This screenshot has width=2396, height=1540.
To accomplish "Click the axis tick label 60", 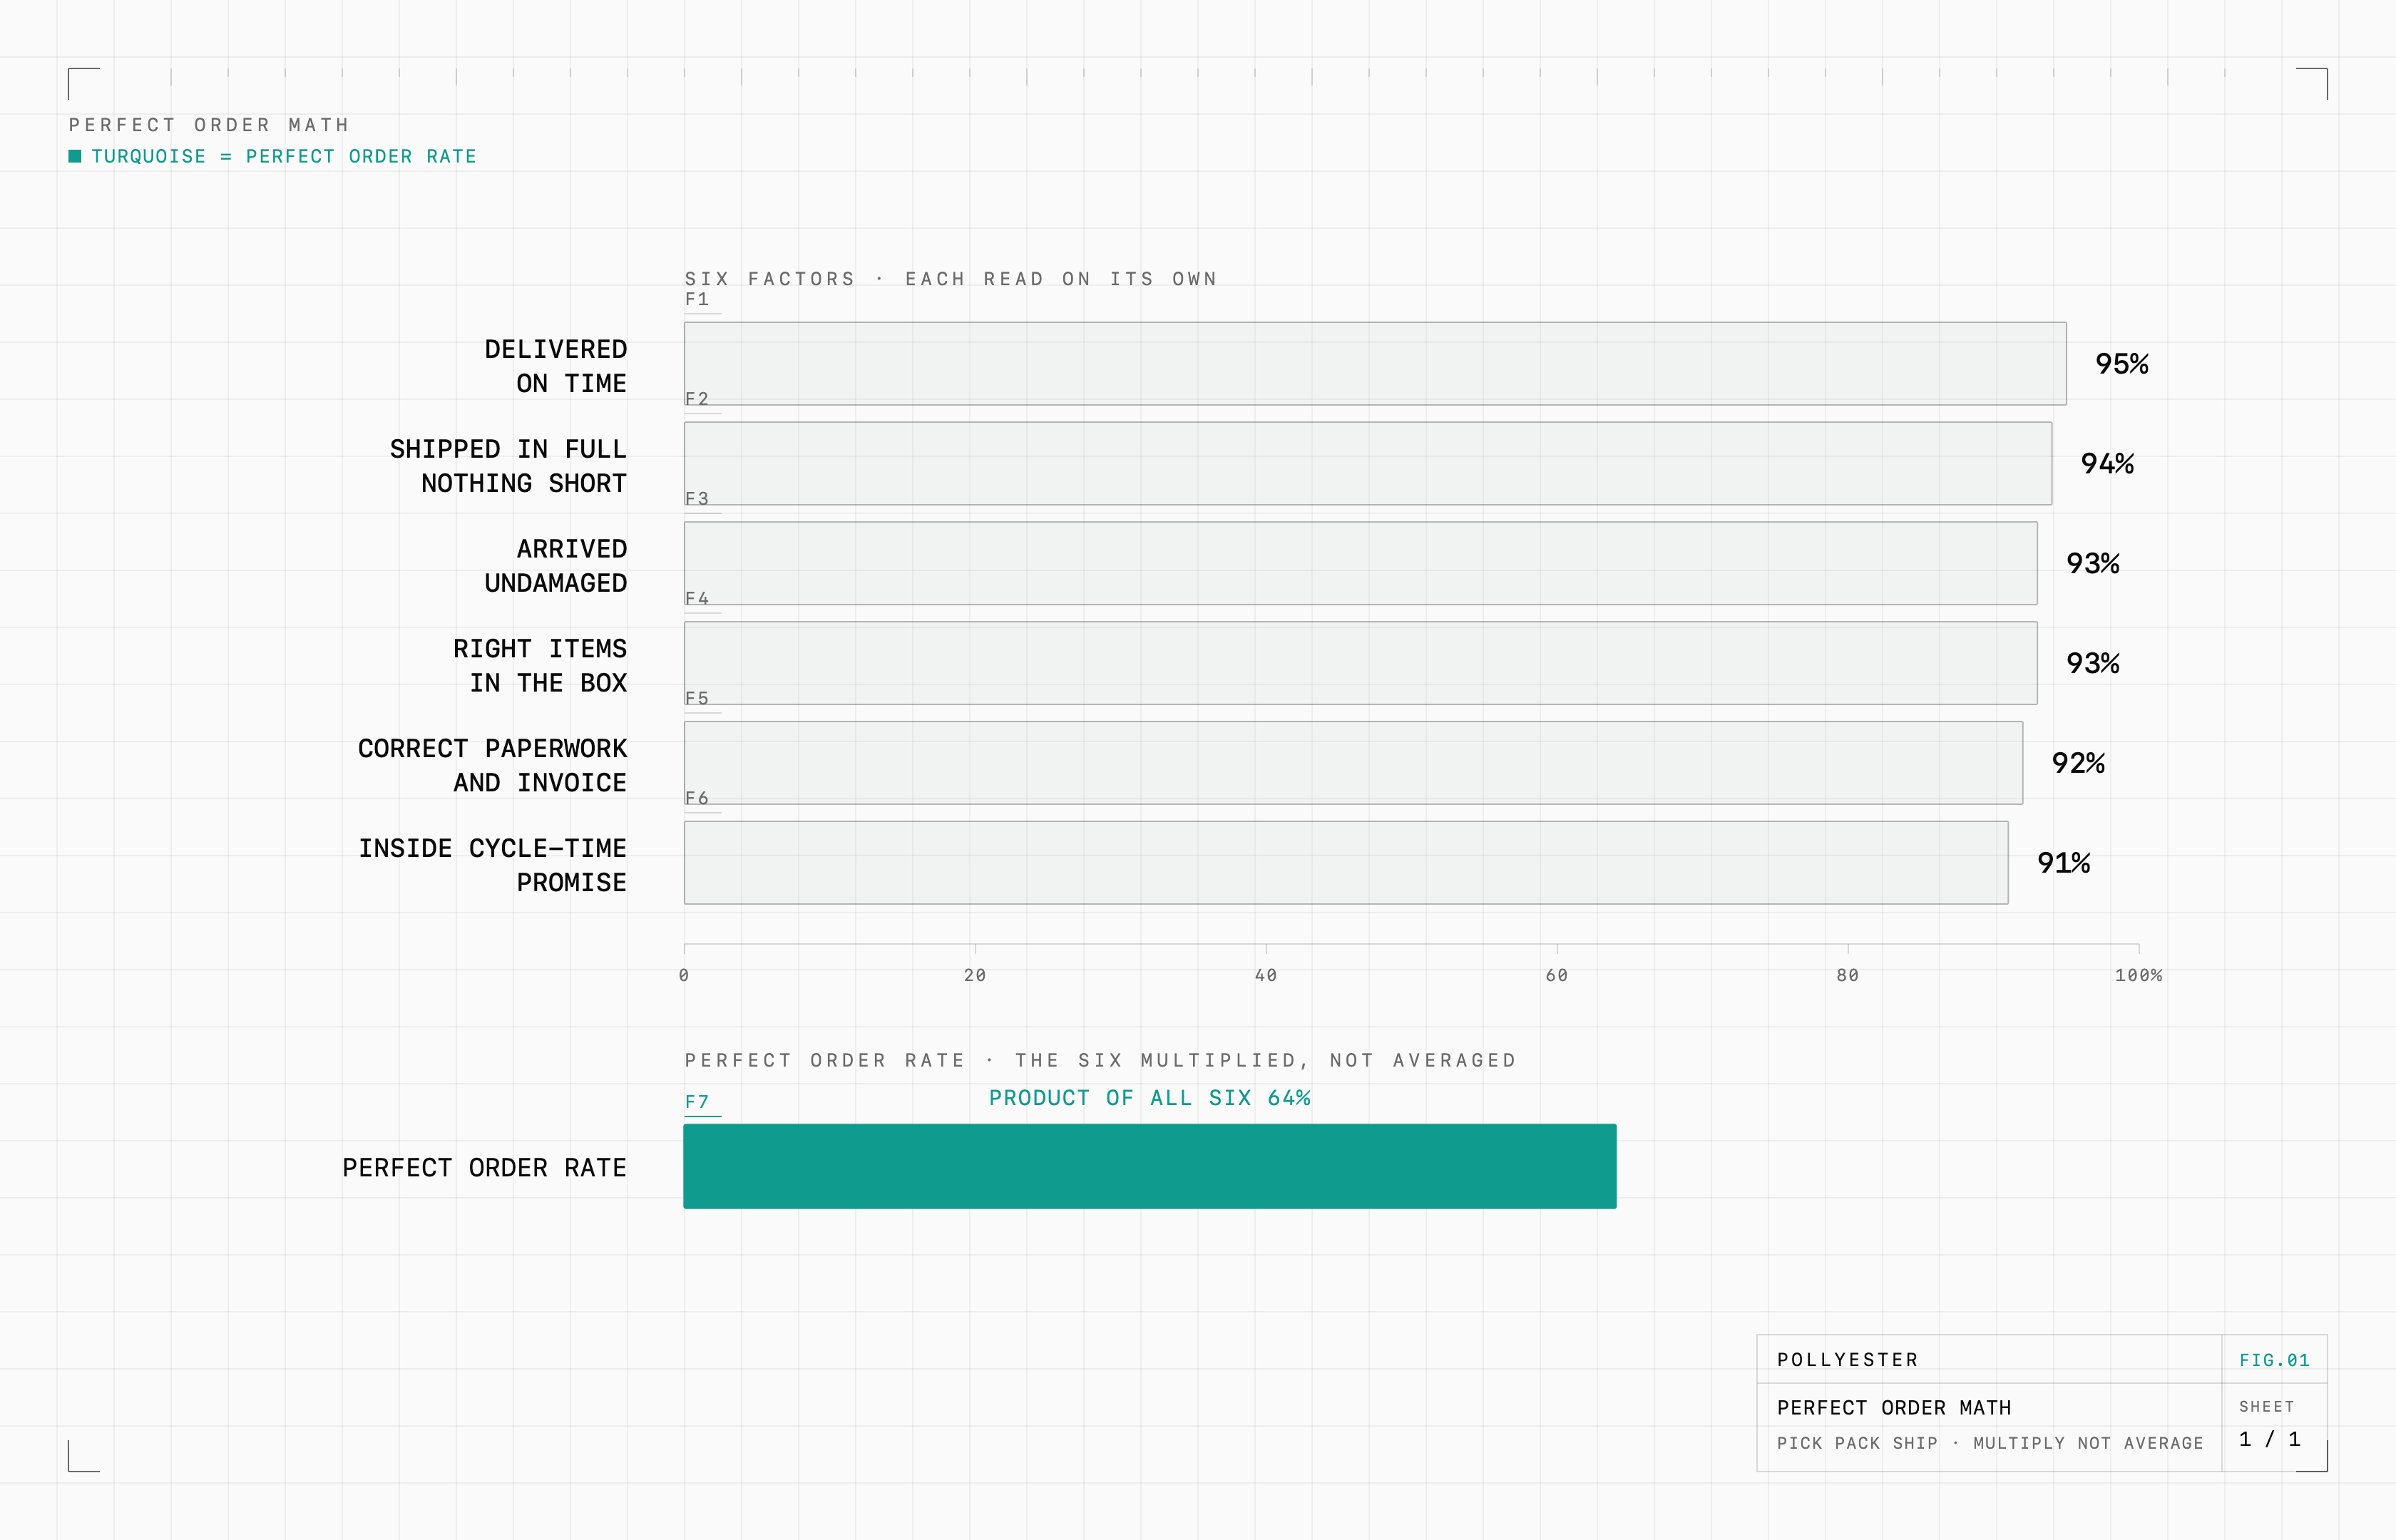I will (1557, 975).
